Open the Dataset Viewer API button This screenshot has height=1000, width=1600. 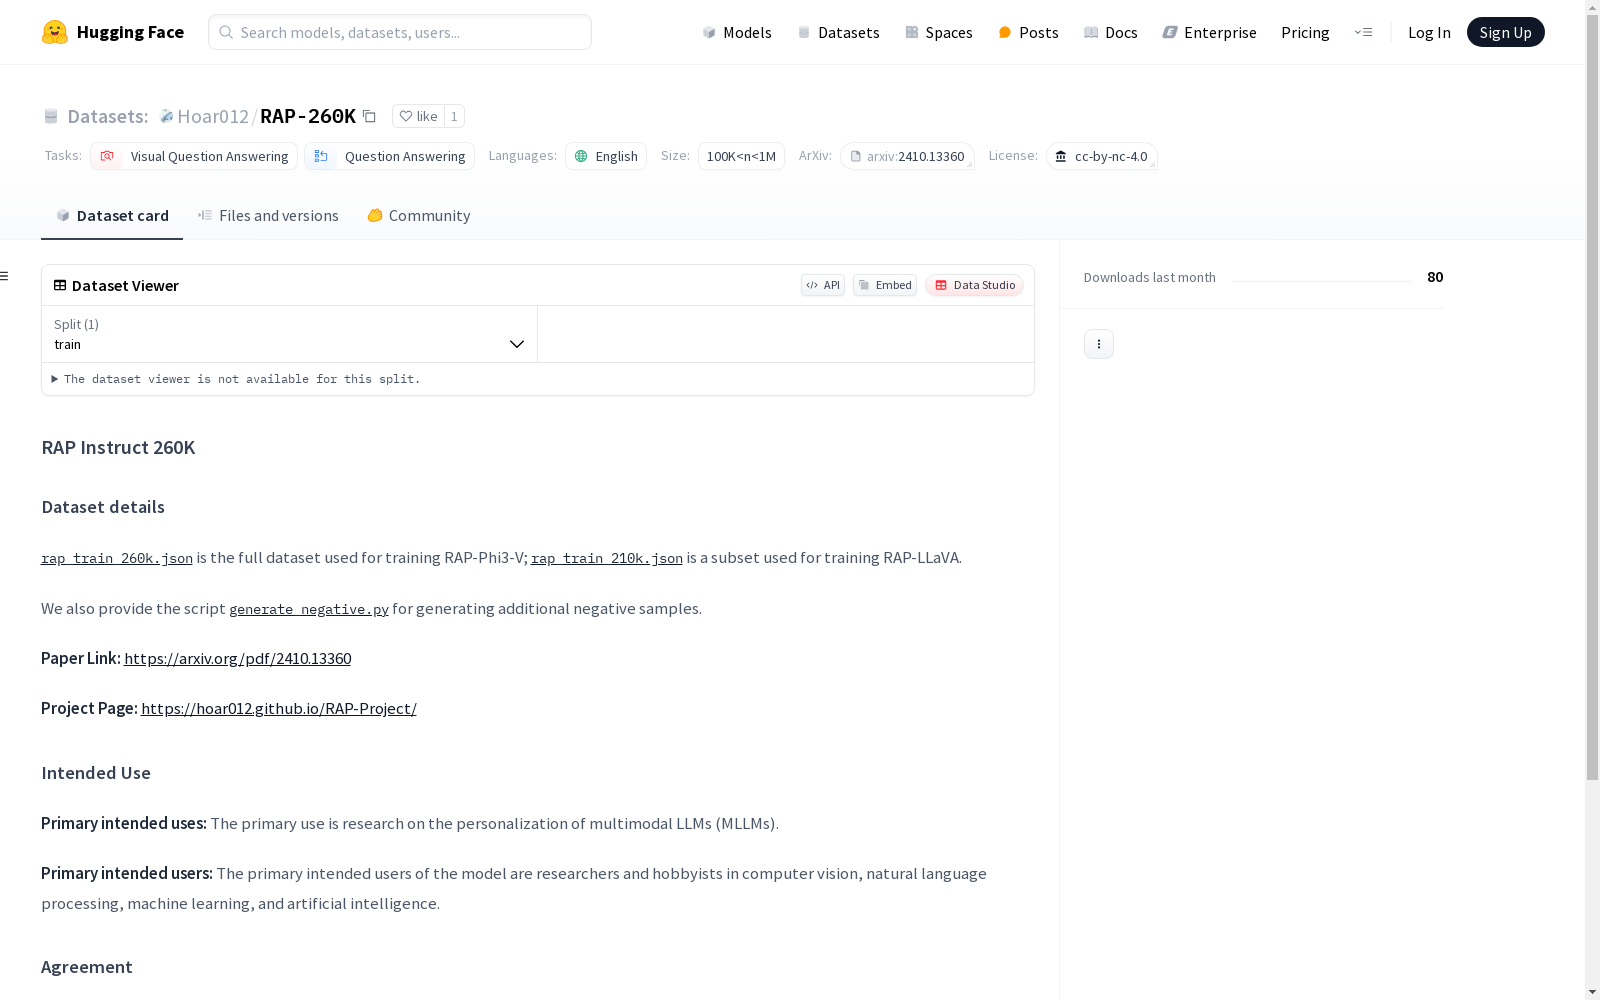823,285
